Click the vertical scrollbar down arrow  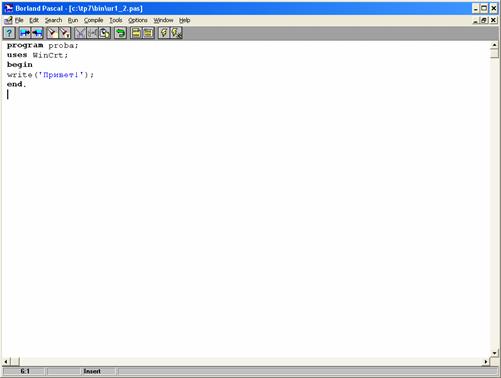494,353
